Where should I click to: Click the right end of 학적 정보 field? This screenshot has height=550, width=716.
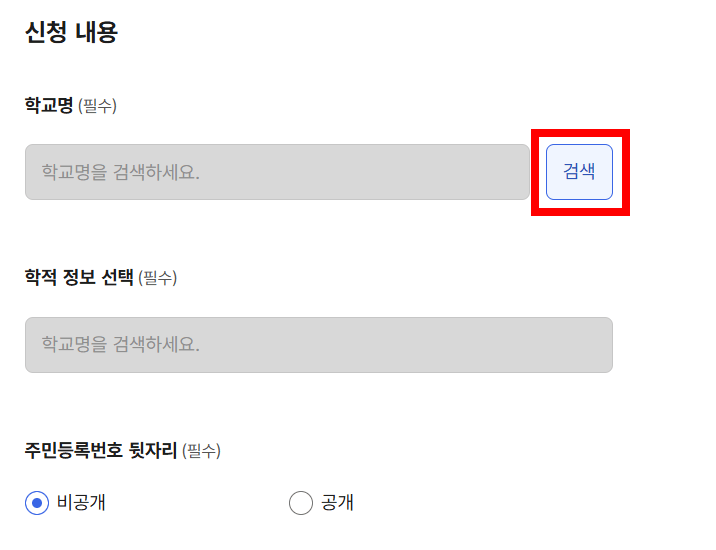(x=595, y=345)
